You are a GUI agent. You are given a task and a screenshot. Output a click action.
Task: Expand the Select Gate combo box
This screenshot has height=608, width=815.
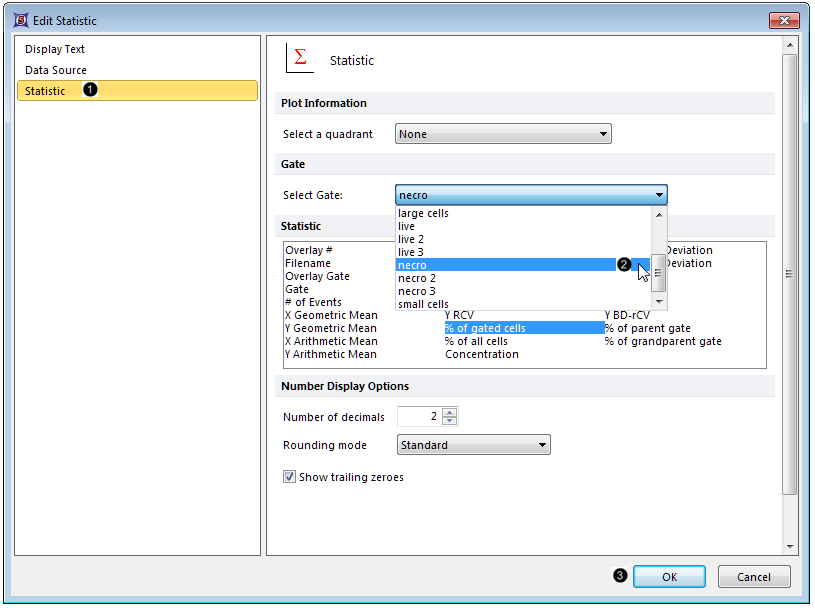pos(658,195)
